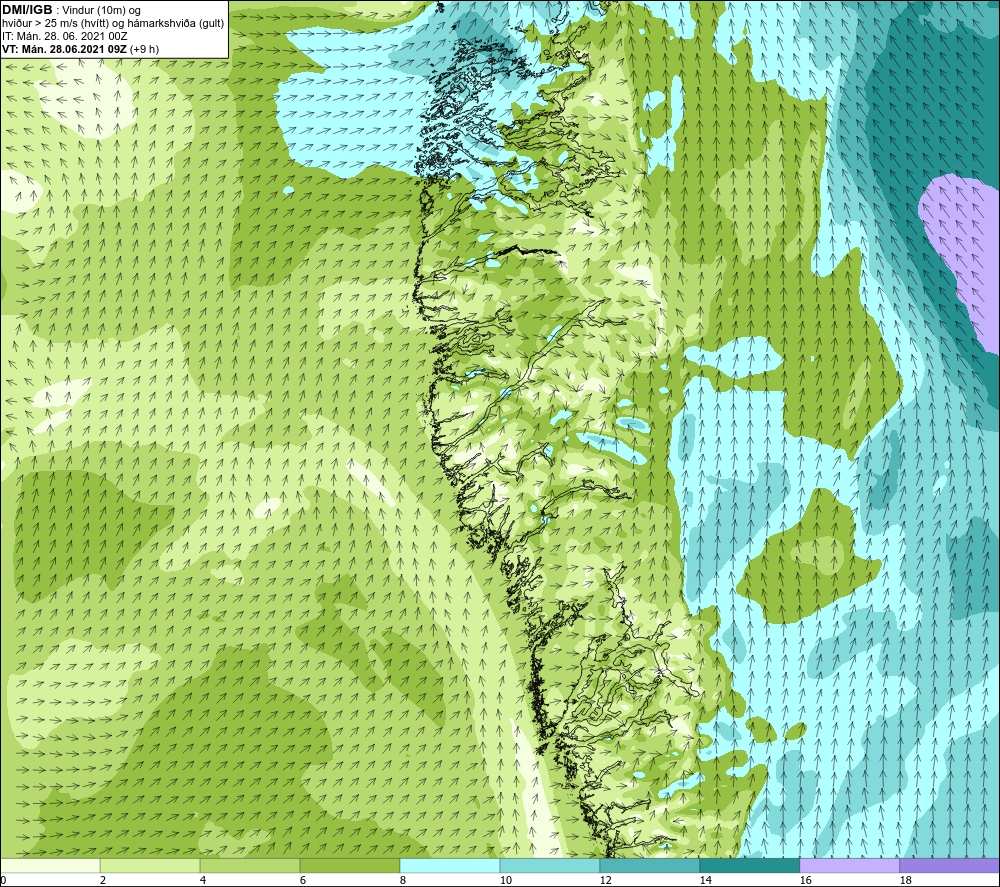Click the legend scale label '12'
The width and height of the screenshot is (1000, 887).
pos(605,881)
